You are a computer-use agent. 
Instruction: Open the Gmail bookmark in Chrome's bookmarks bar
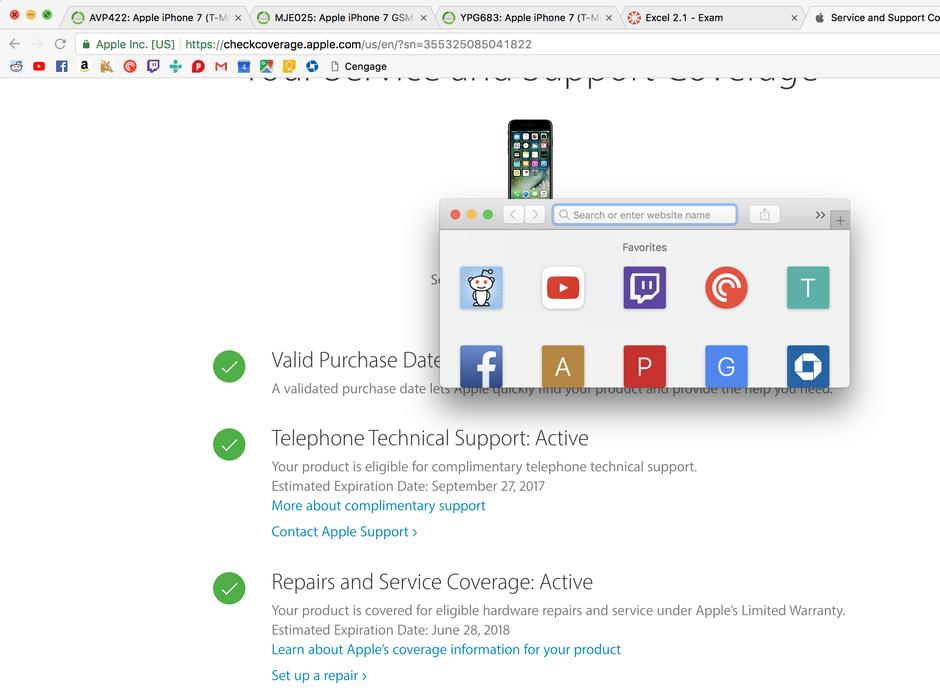221,66
